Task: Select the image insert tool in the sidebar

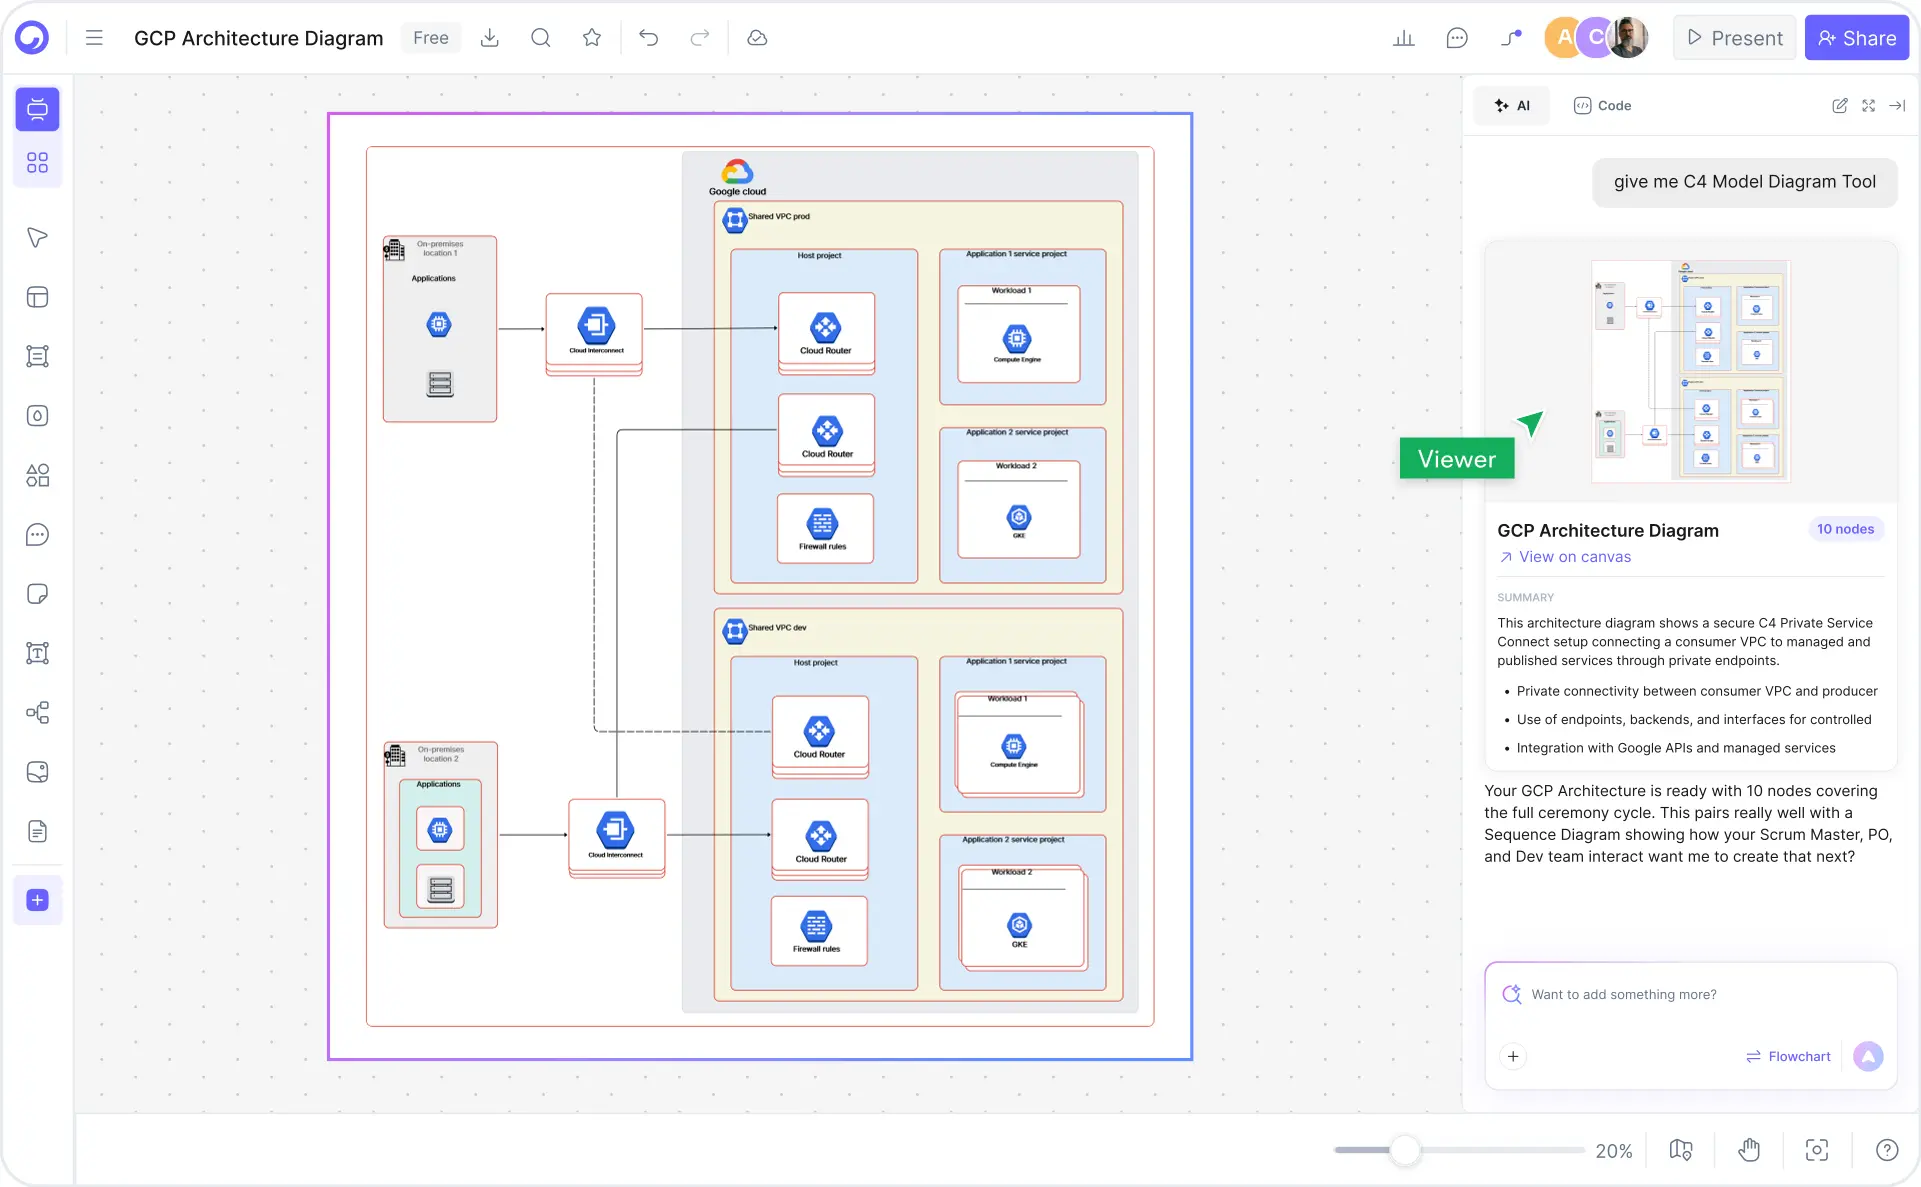Action: [37, 771]
